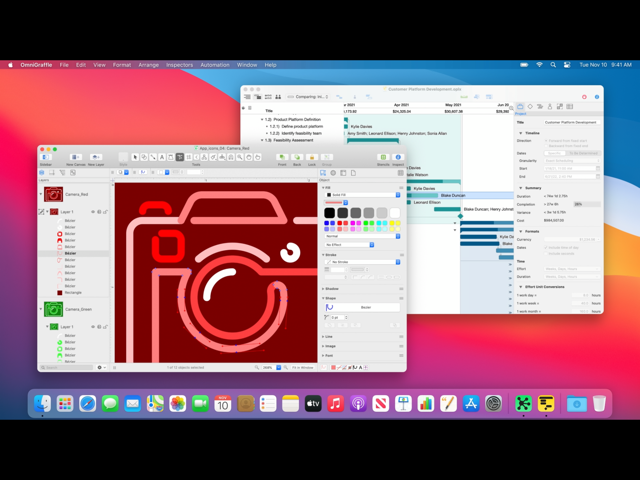Open the Automation menu

click(215, 65)
